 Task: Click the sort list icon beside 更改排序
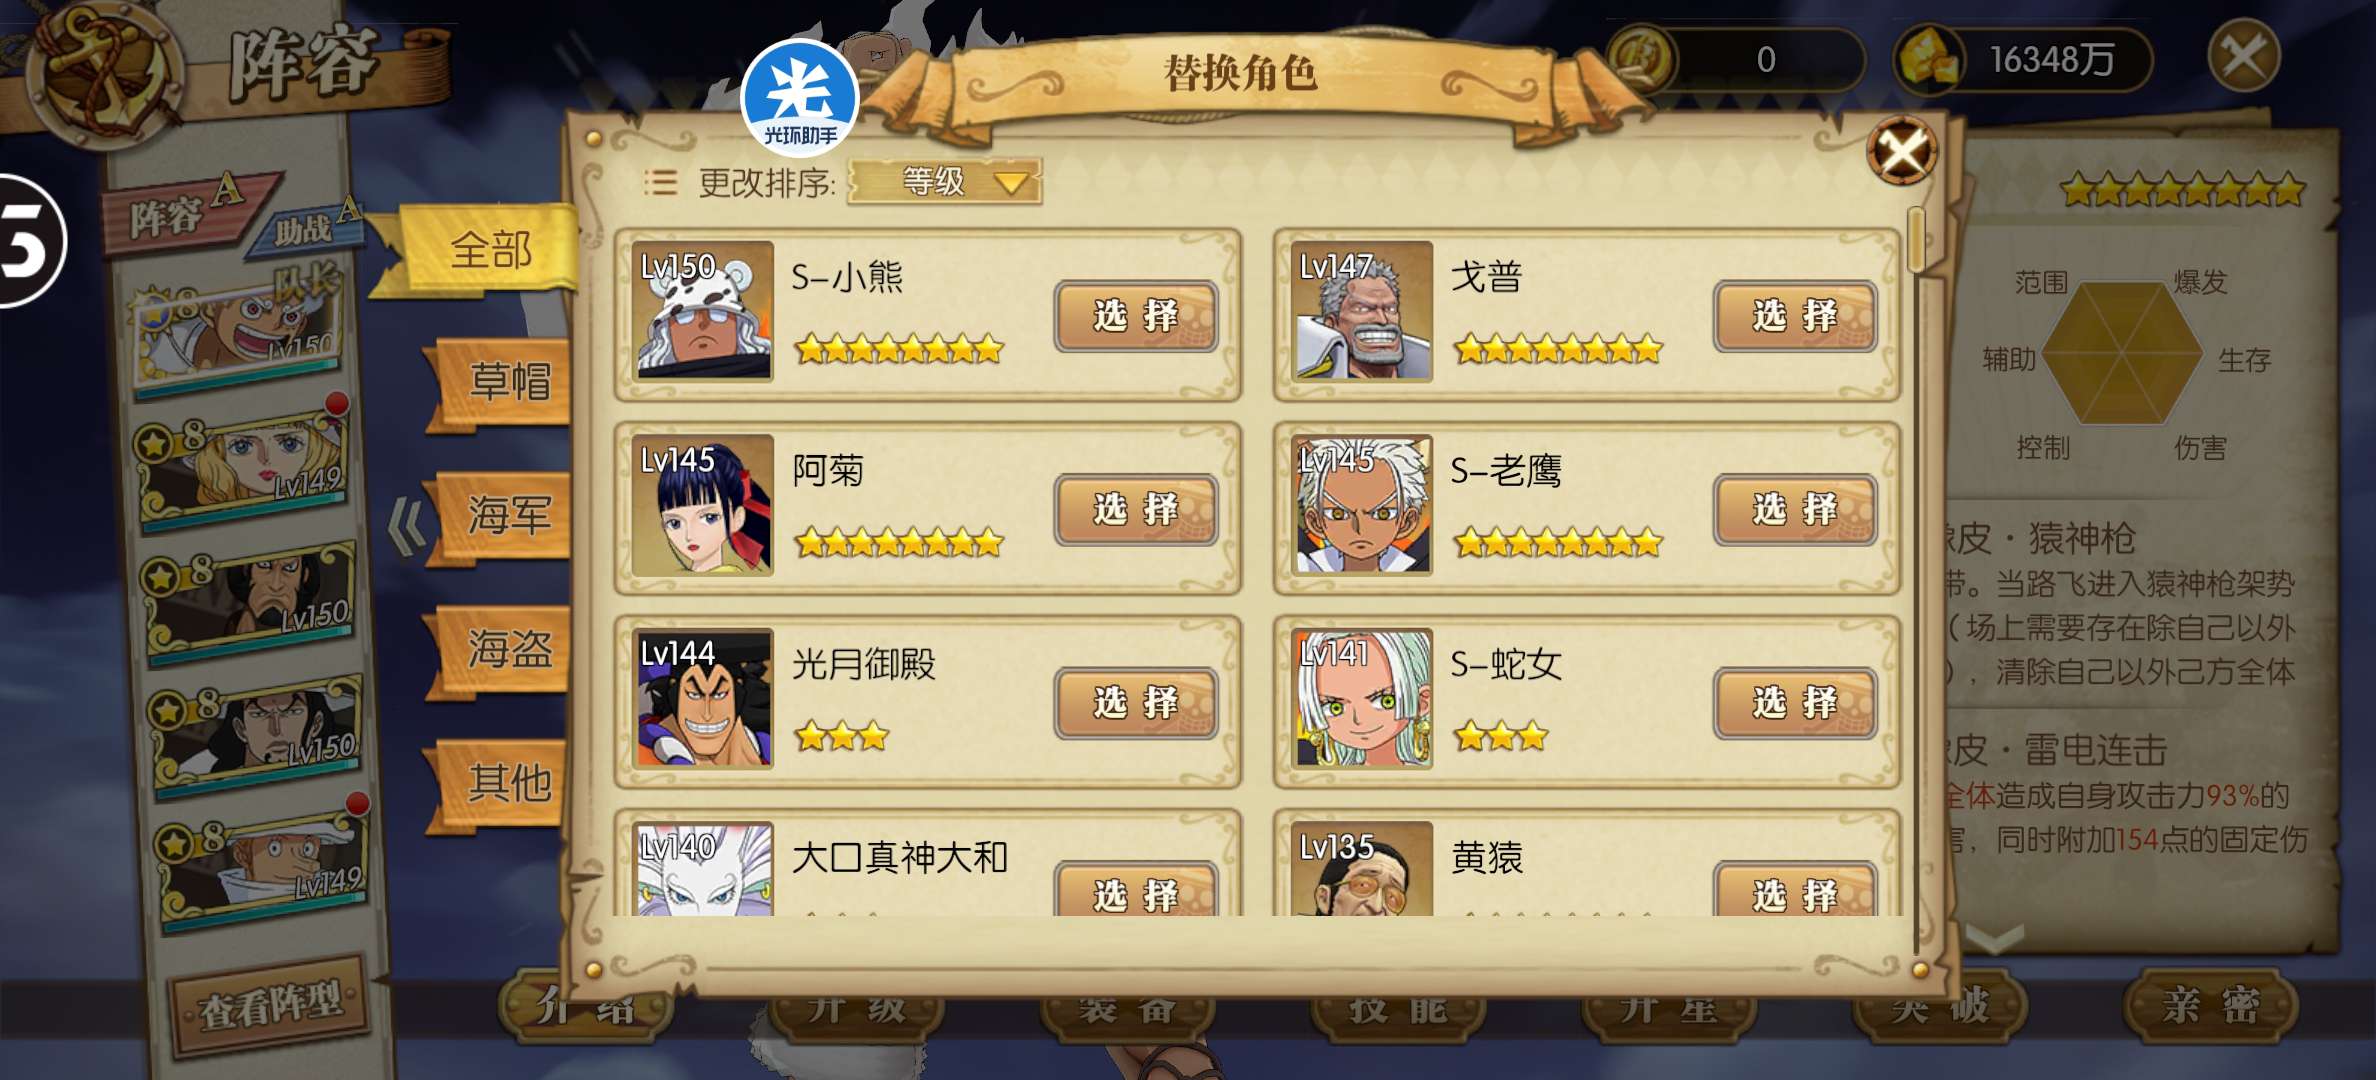pyautogui.click(x=660, y=182)
